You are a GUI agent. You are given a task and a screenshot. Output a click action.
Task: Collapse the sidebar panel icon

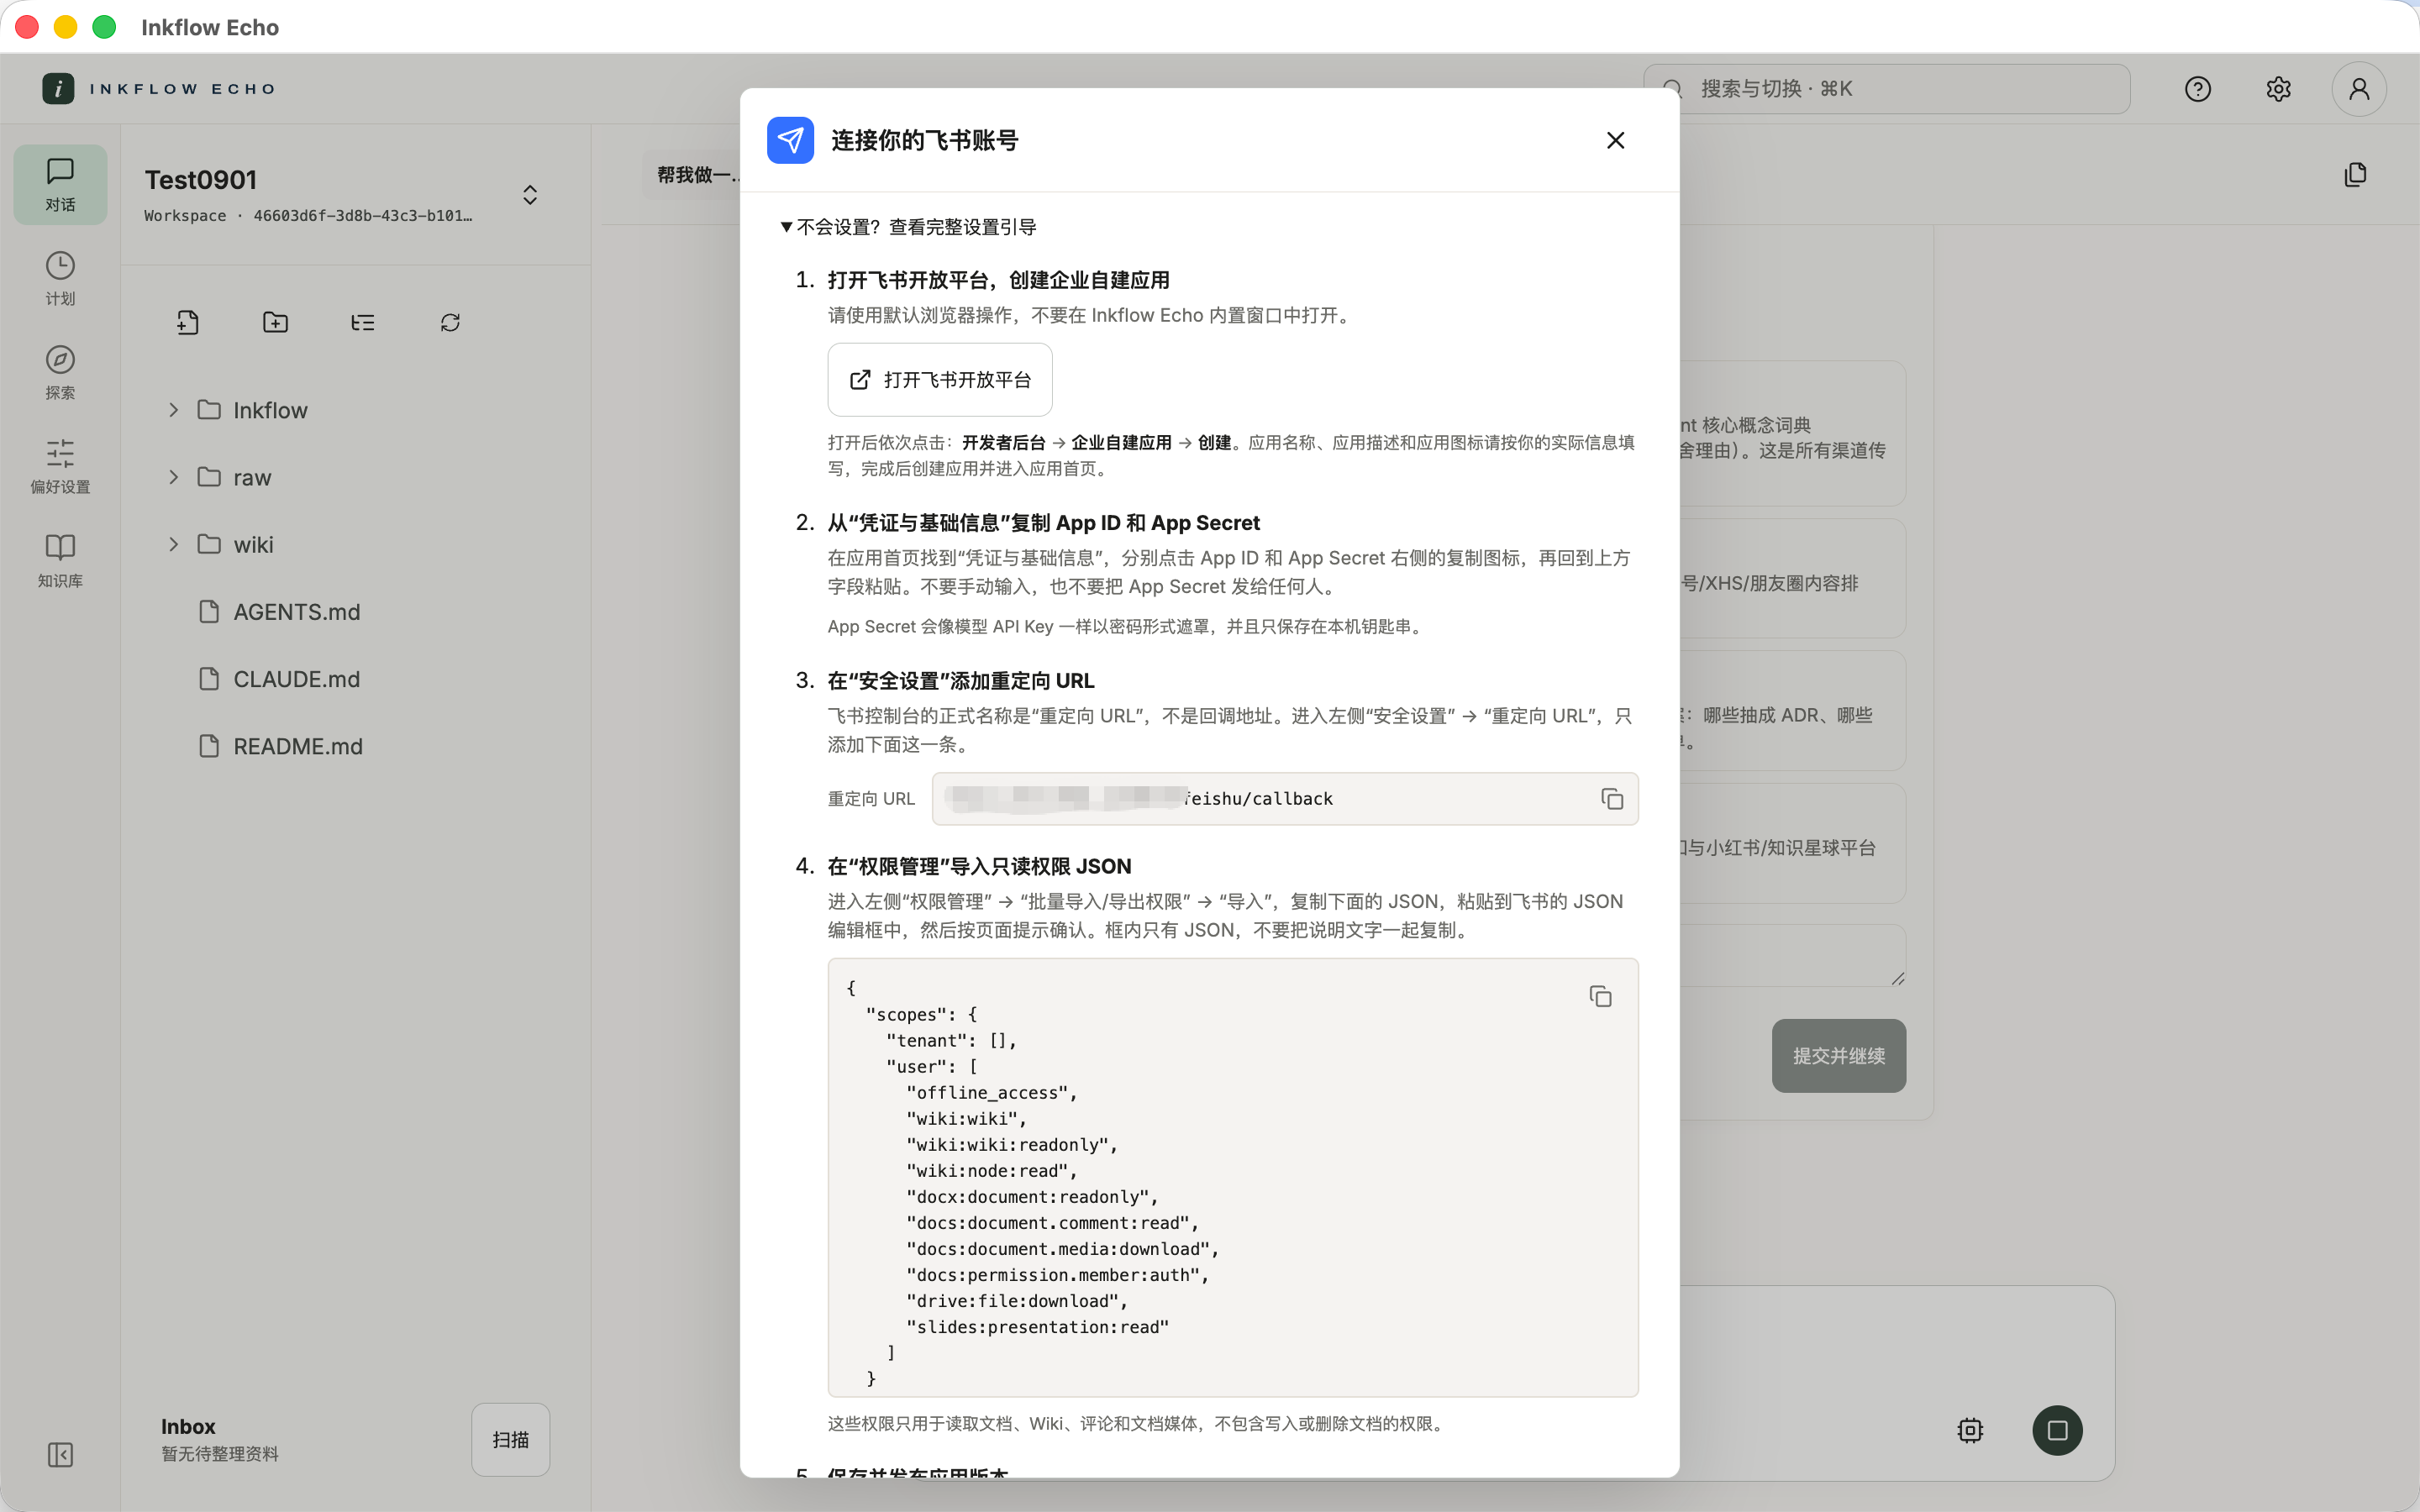coord(60,1454)
